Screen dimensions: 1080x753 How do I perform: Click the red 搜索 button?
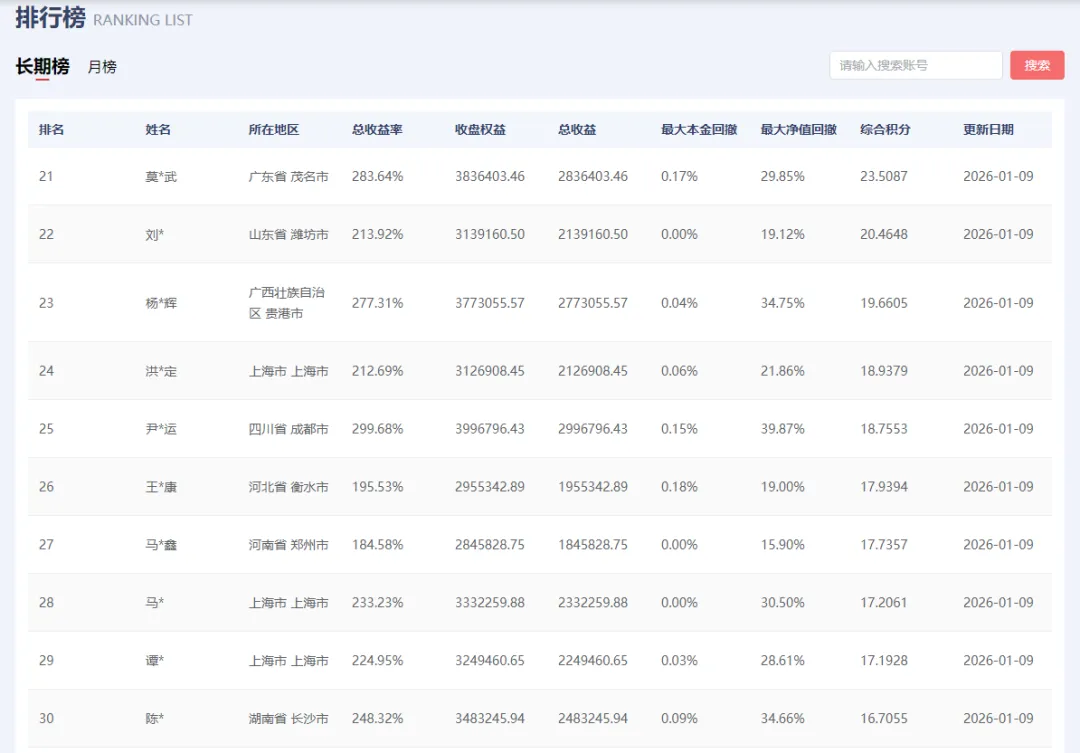pos(1037,65)
